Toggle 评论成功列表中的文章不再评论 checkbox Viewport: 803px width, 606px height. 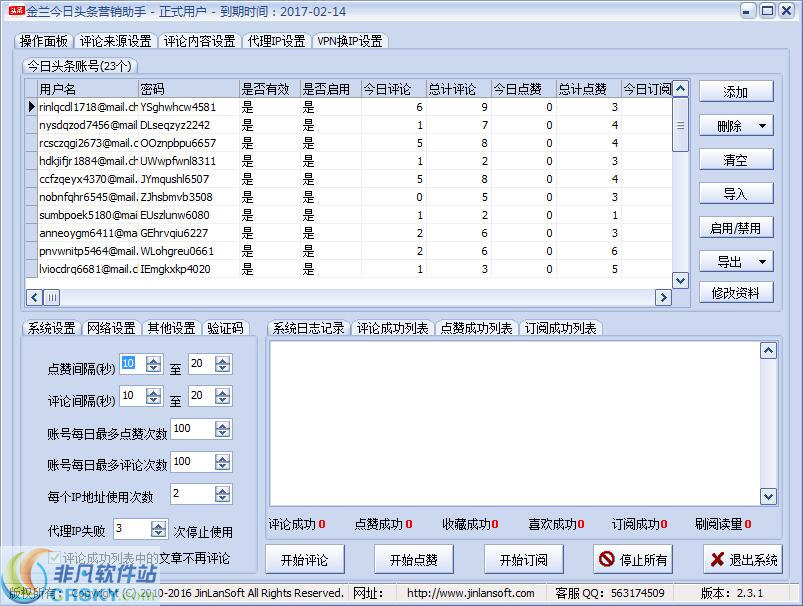[x=54, y=557]
